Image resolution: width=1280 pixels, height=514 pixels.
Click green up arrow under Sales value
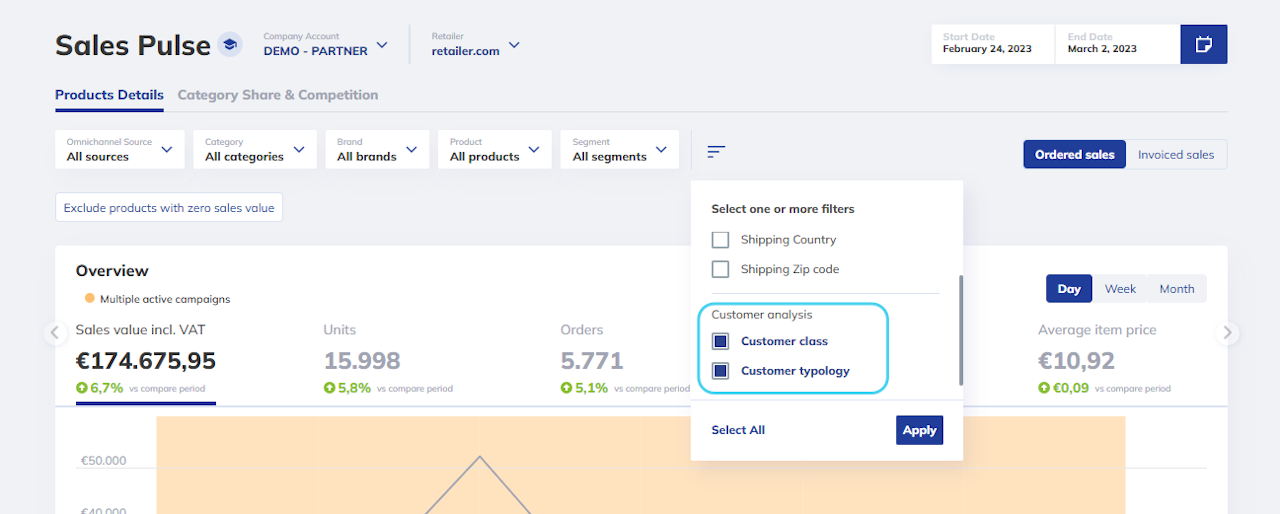point(82,388)
